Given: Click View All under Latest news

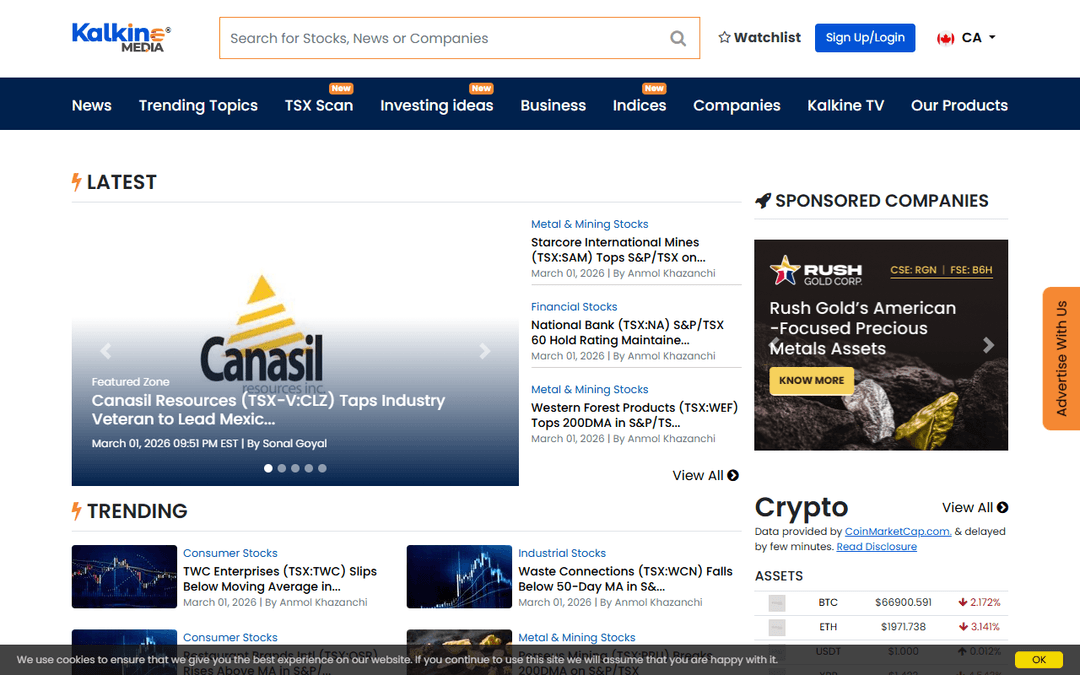Looking at the screenshot, I should (x=705, y=475).
